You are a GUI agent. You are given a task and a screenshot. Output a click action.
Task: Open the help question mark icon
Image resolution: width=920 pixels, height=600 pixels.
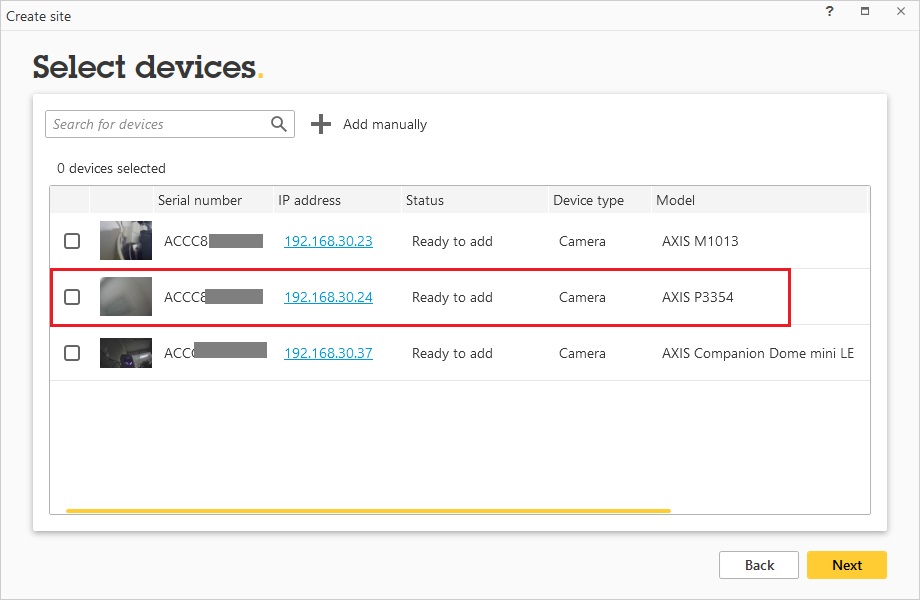[x=829, y=12]
